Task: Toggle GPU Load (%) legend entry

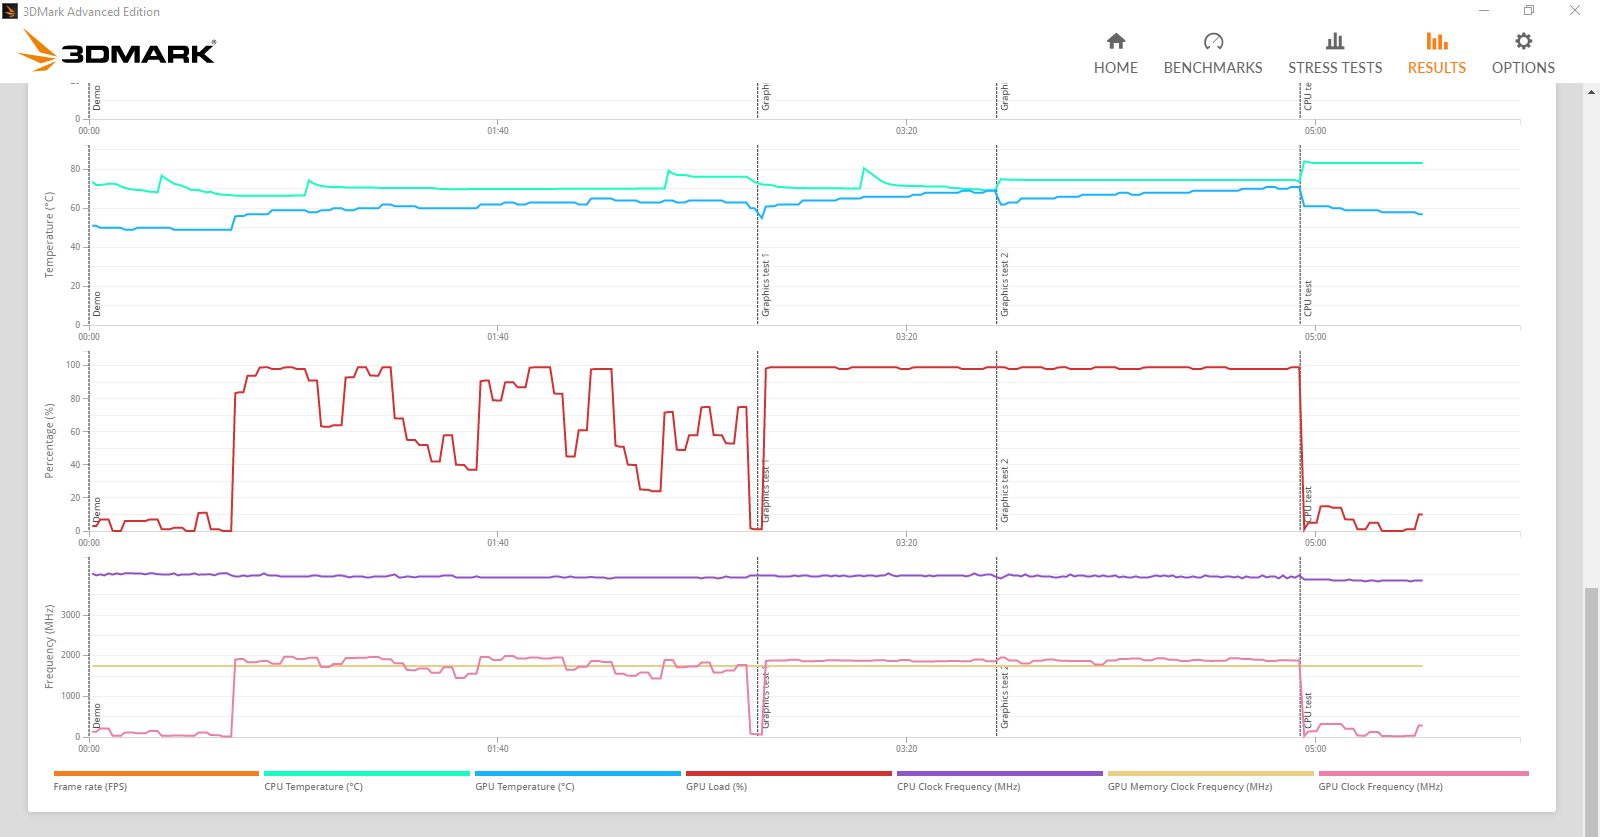Action: click(x=716, y=787)
